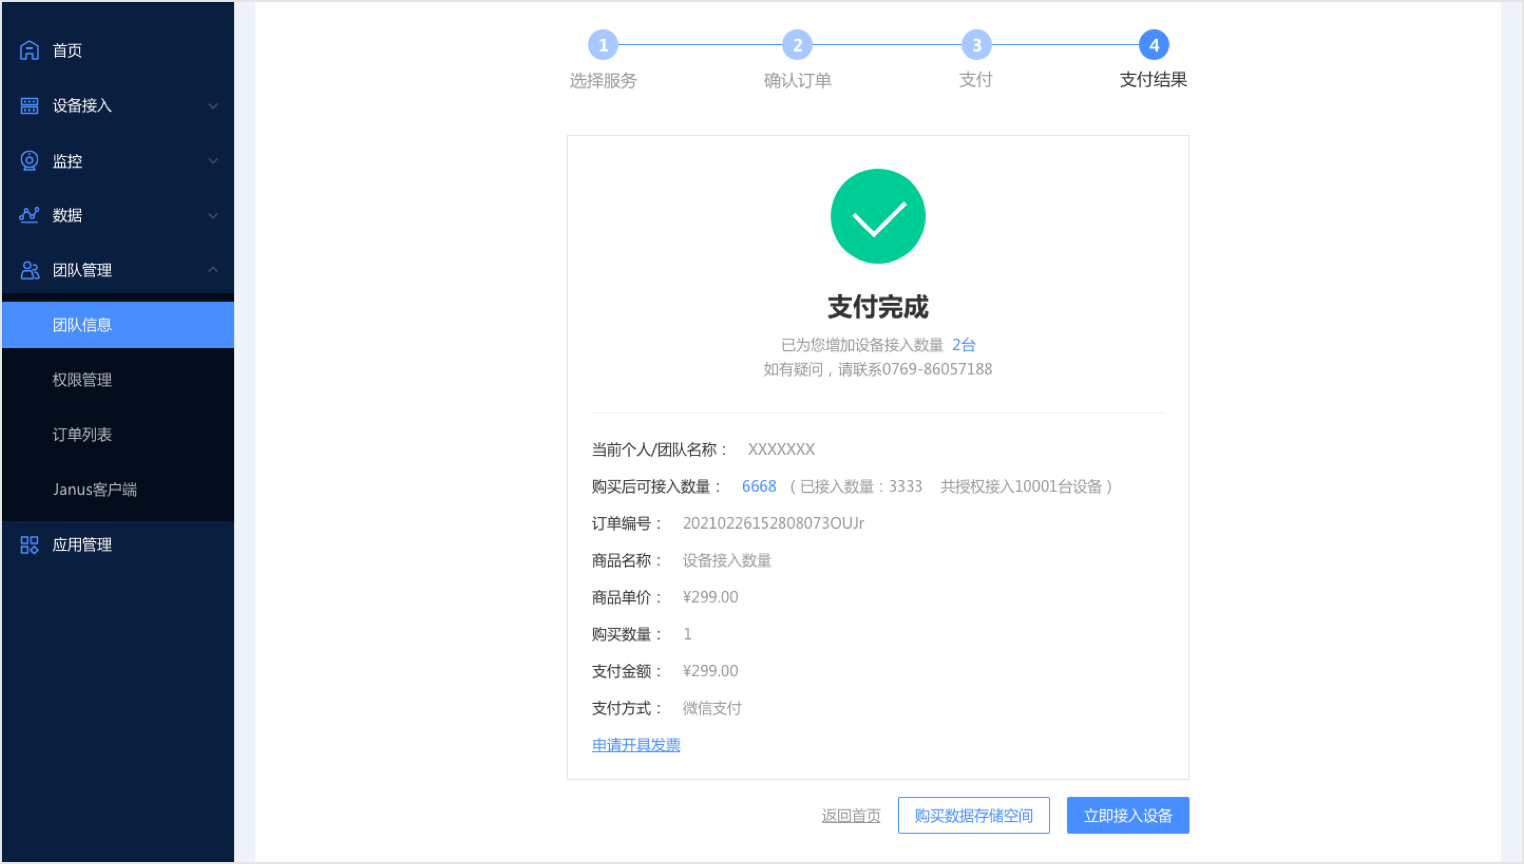Click the home icon in sidebar
The height and width of the screenshot is (864, 1524).
[30, 50]
